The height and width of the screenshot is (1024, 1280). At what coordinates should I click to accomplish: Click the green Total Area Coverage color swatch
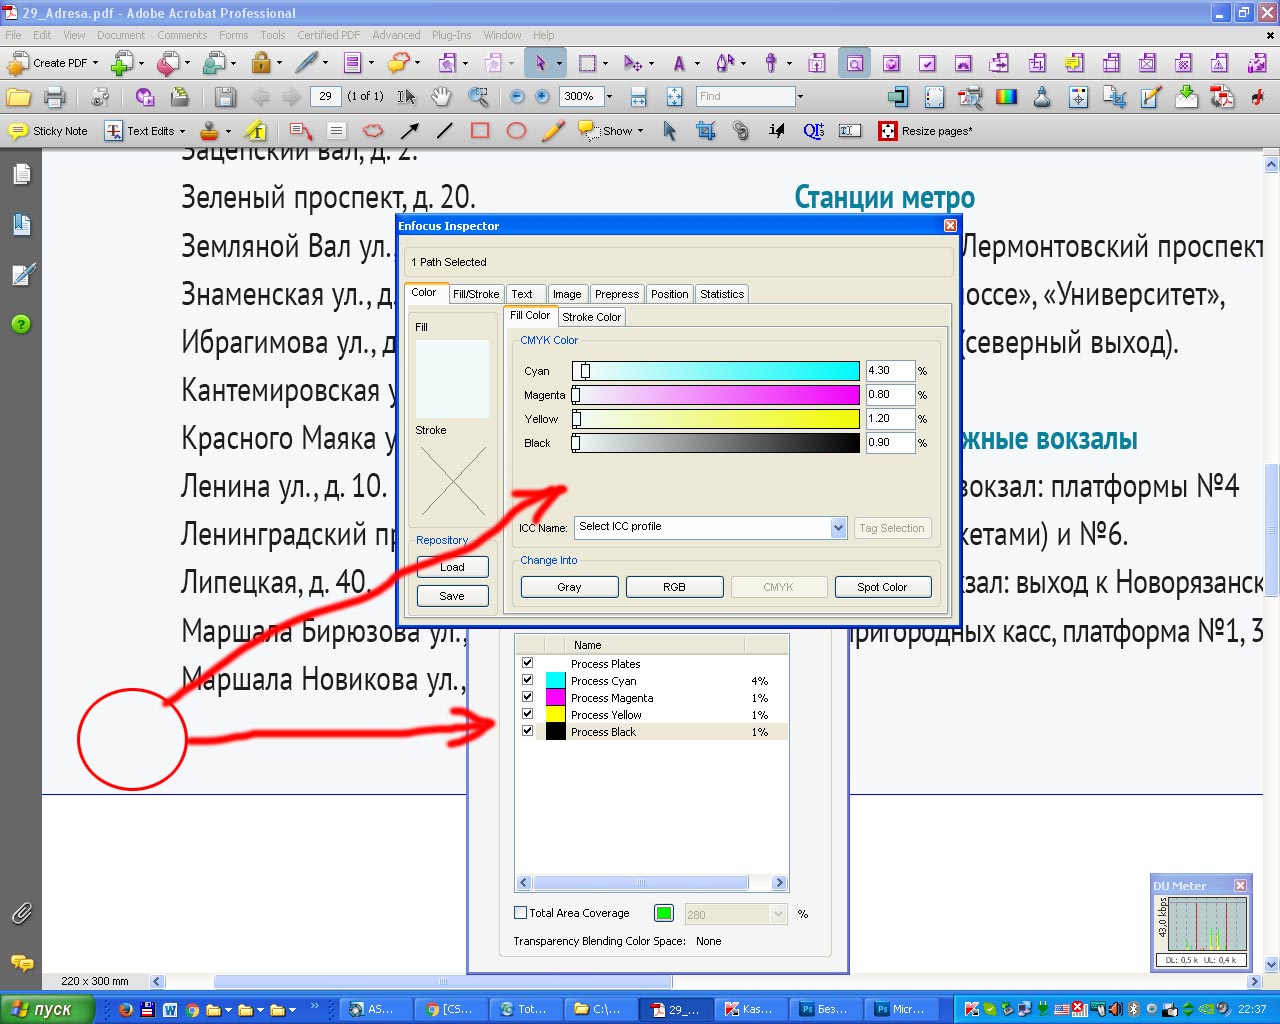click(663, 913)
